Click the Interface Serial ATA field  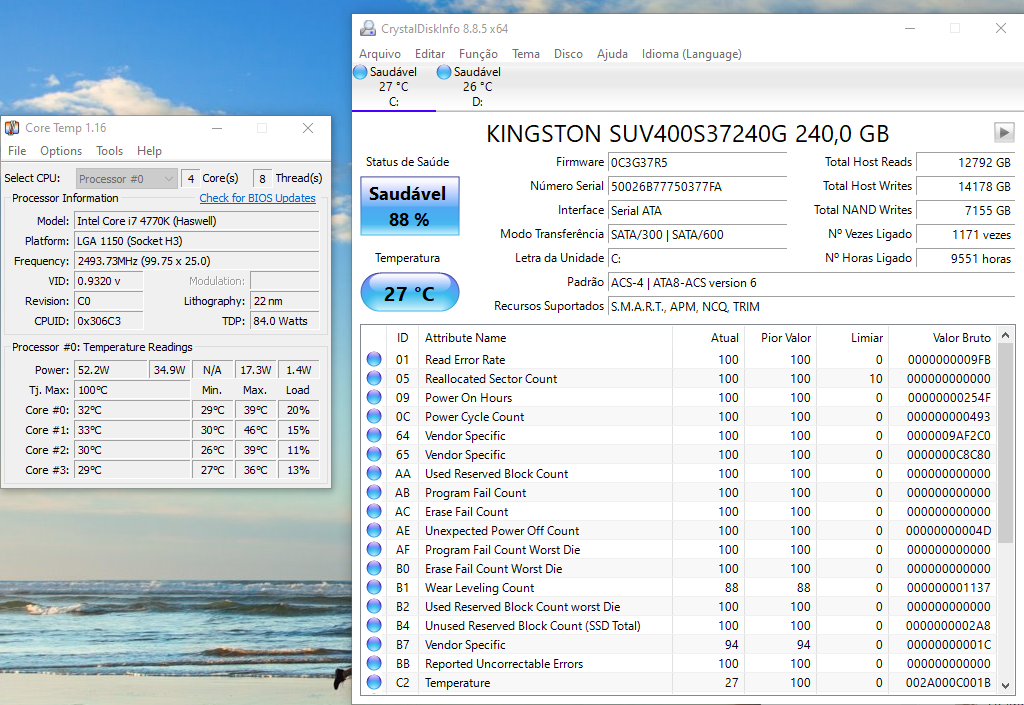click(x=697, y=211)
